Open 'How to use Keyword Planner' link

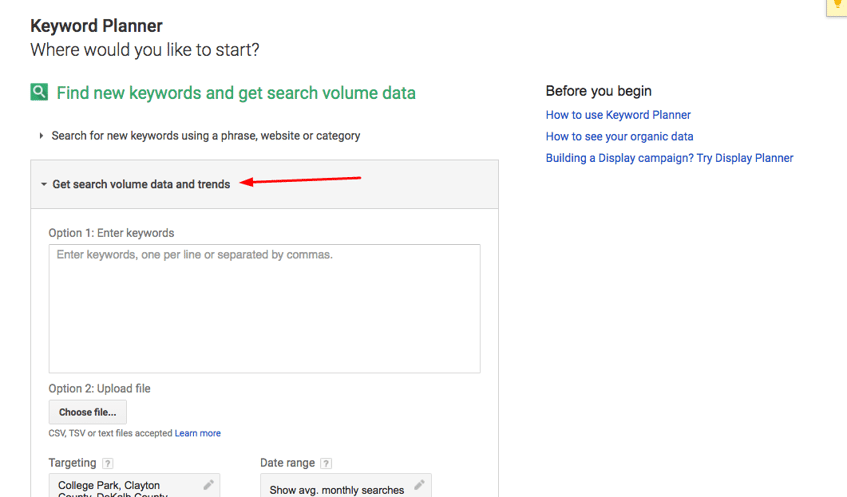(x=618, y=115)
